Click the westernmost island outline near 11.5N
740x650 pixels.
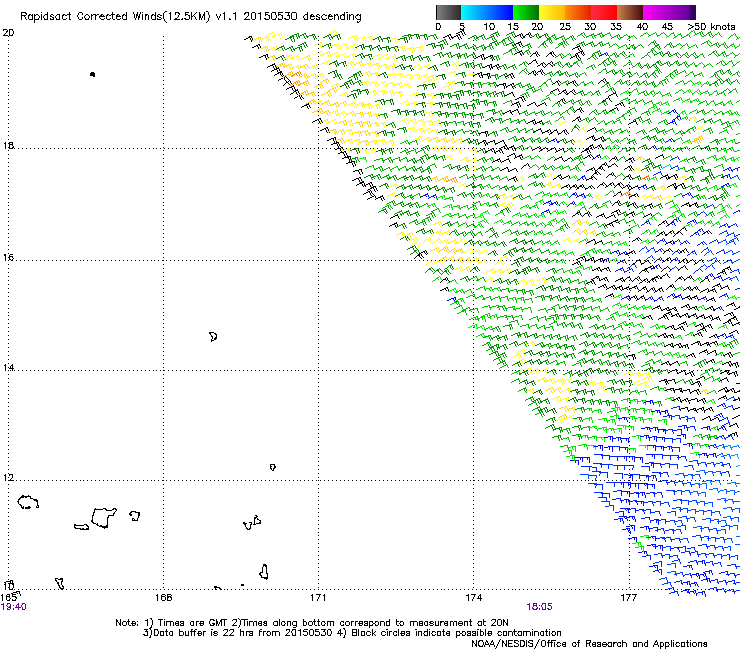[28, 502]
